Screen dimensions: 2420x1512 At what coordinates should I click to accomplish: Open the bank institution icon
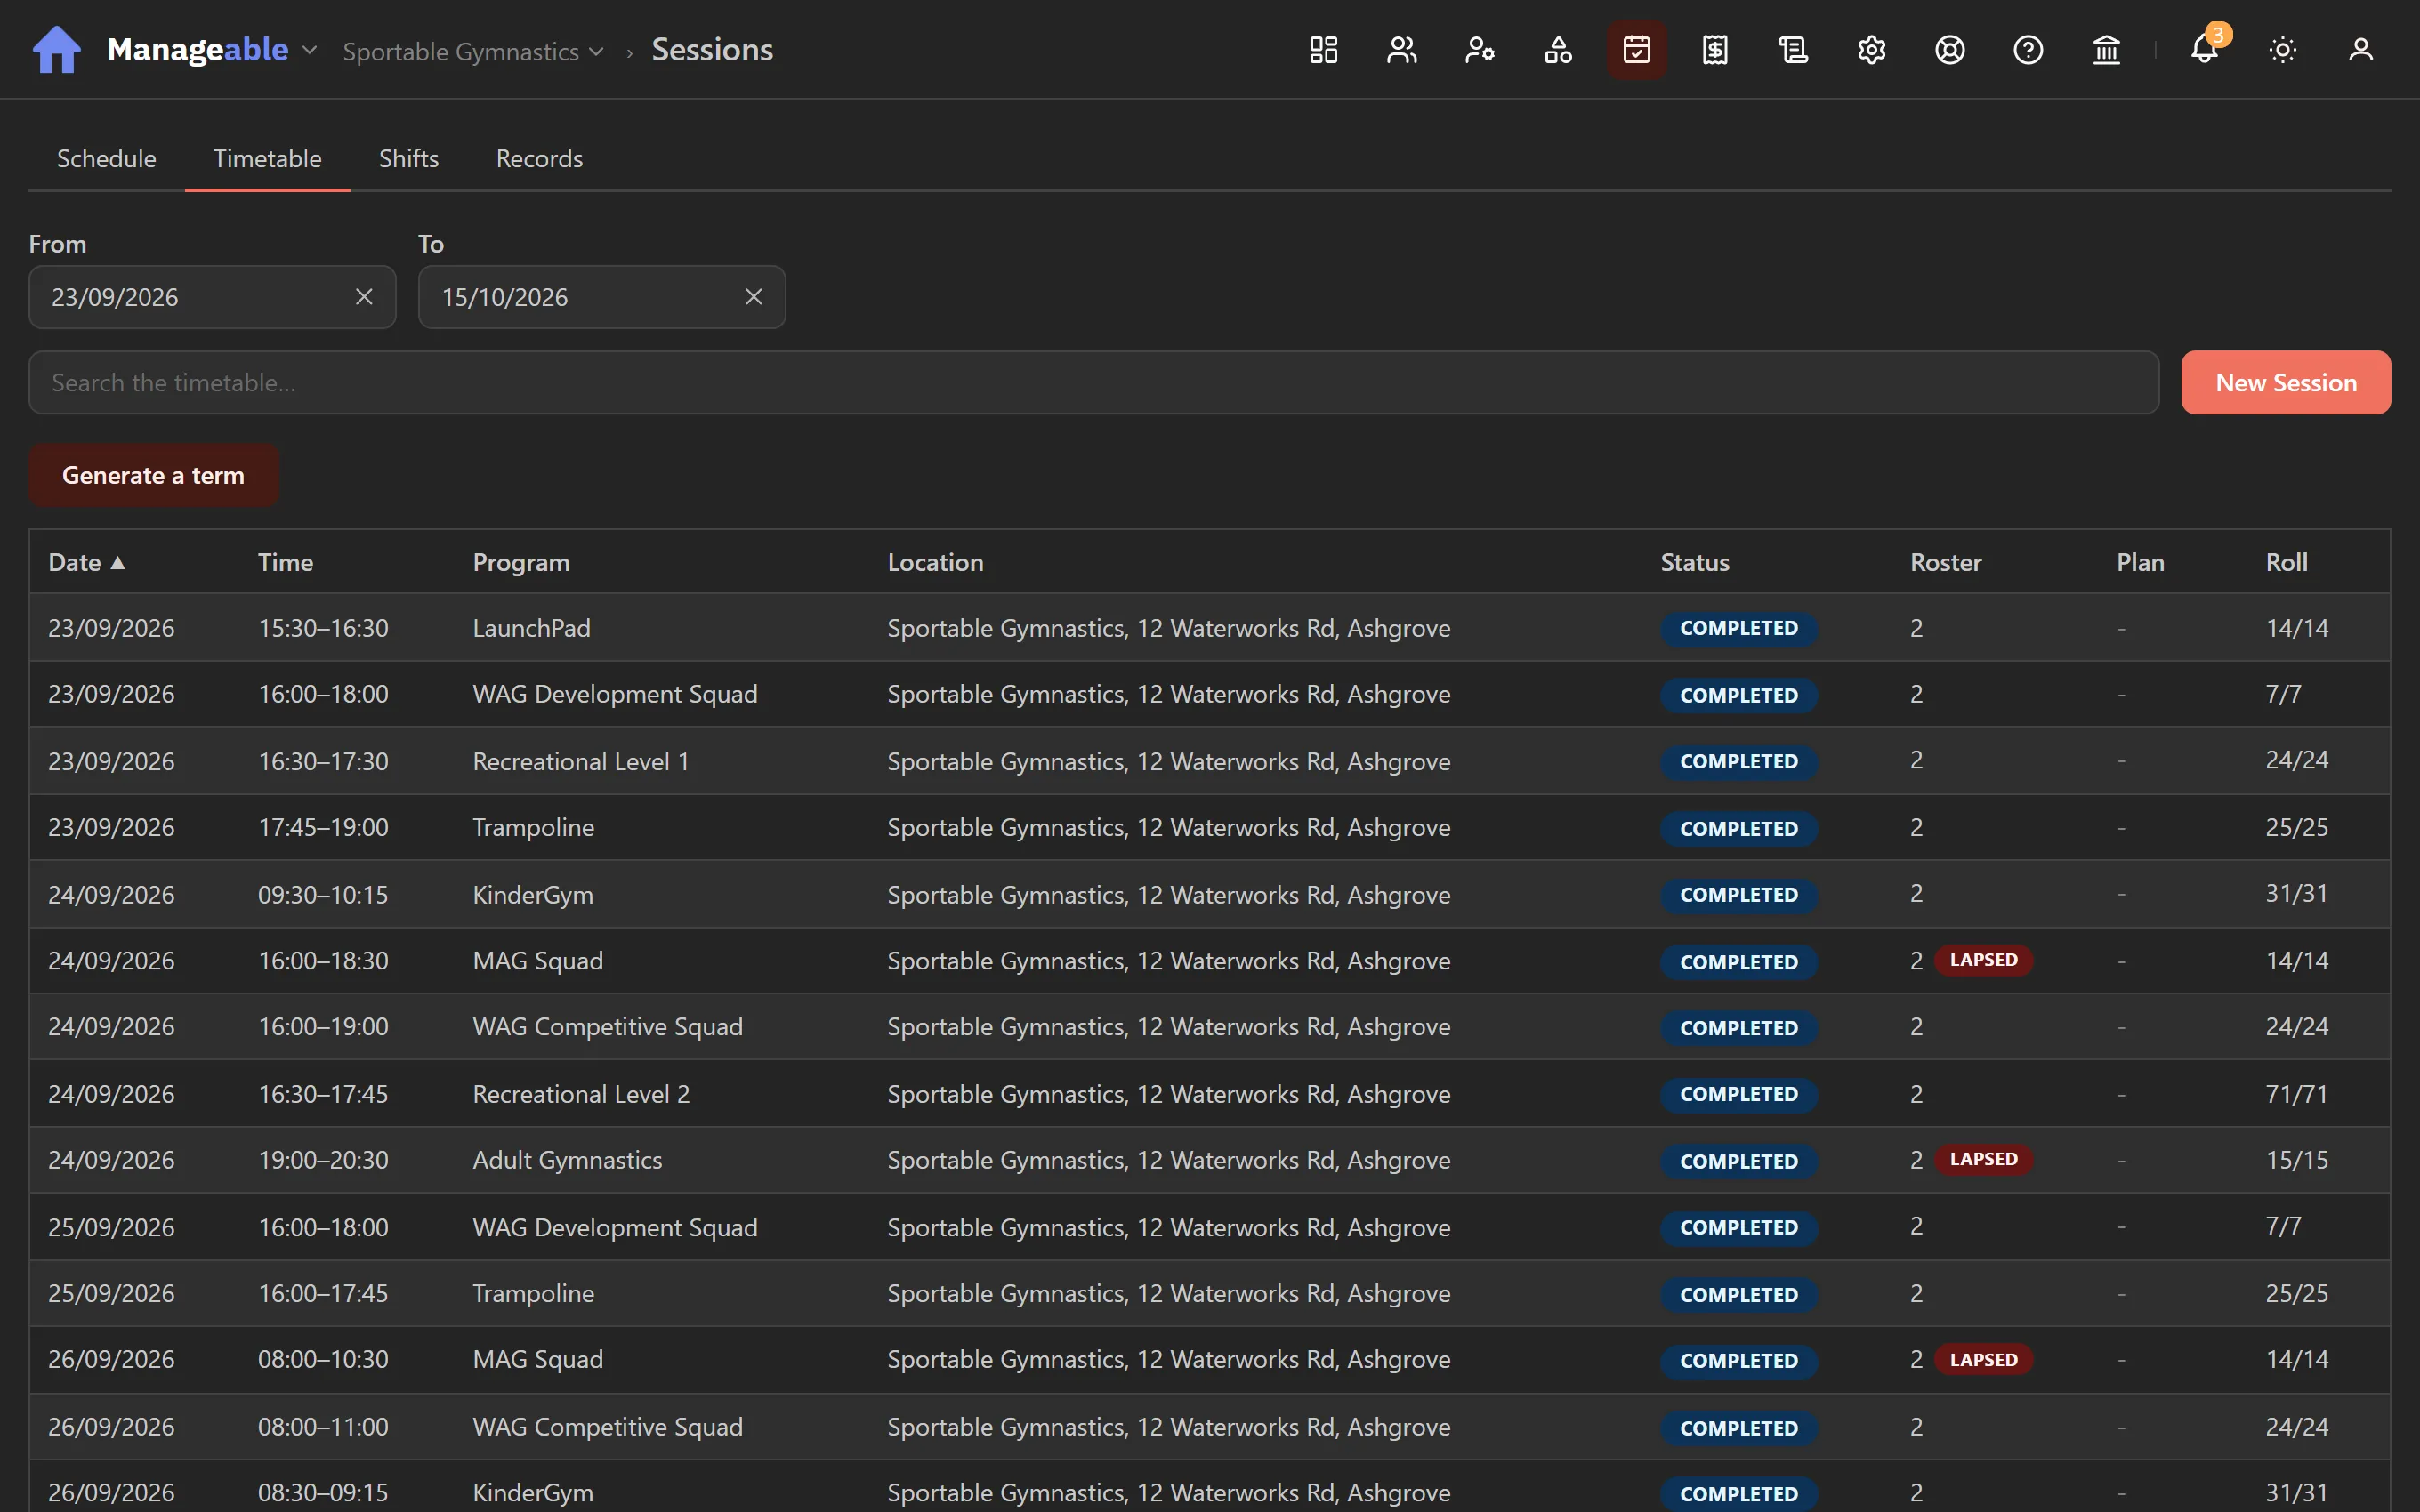(2106, 49)
